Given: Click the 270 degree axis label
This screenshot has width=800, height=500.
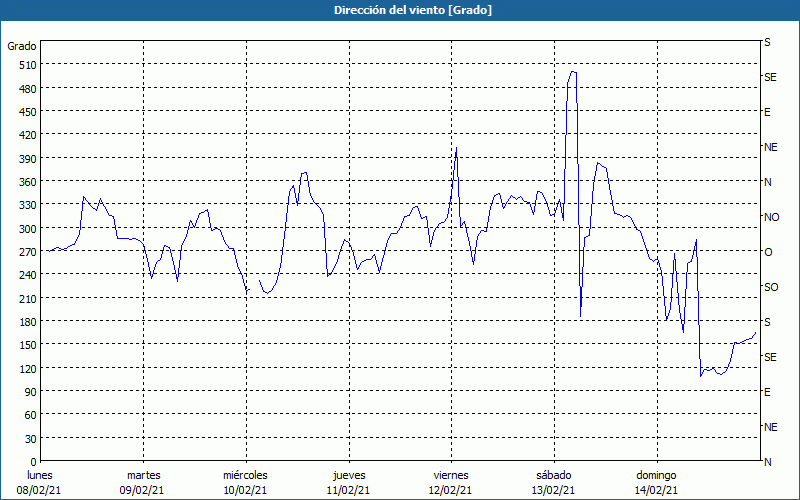Looking at the screenshot, I should tap(28, 252).
